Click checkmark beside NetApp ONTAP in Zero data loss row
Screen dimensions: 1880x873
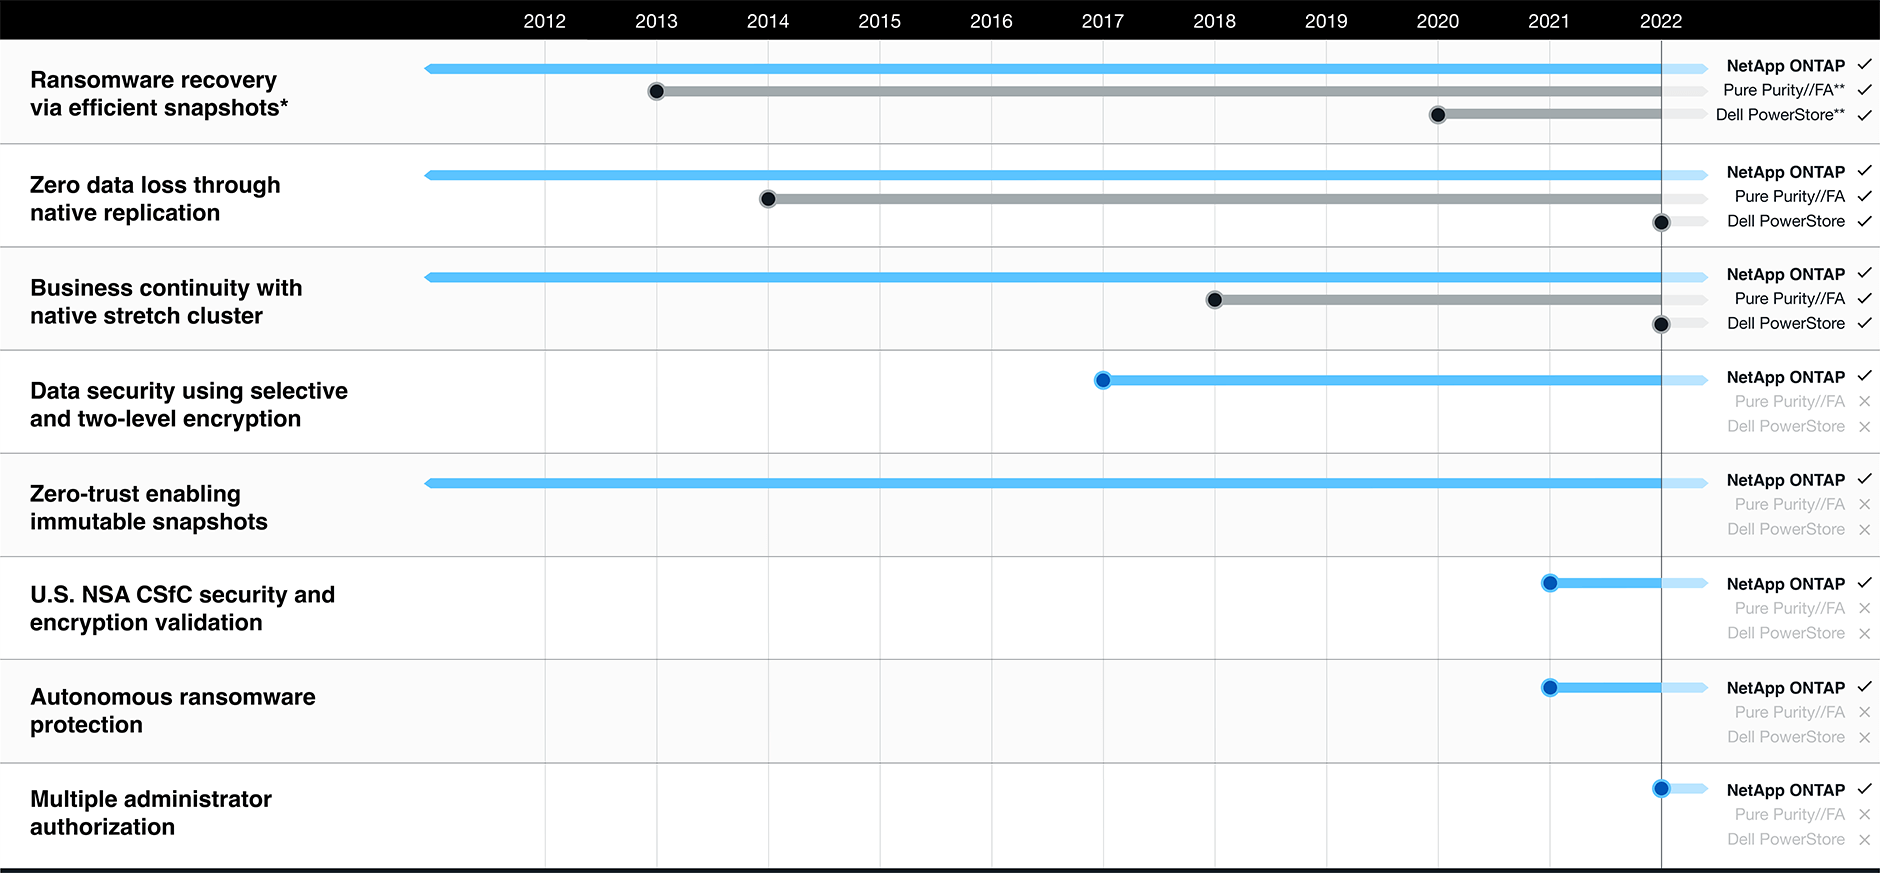pyautogui.click(x=1864, y=171)
